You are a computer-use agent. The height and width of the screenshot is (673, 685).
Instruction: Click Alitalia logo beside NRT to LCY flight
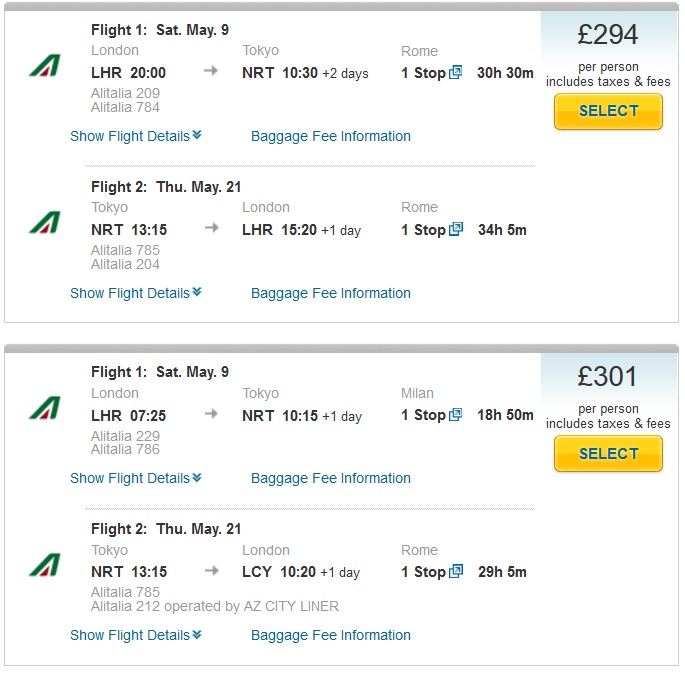[x=45, y=565]
